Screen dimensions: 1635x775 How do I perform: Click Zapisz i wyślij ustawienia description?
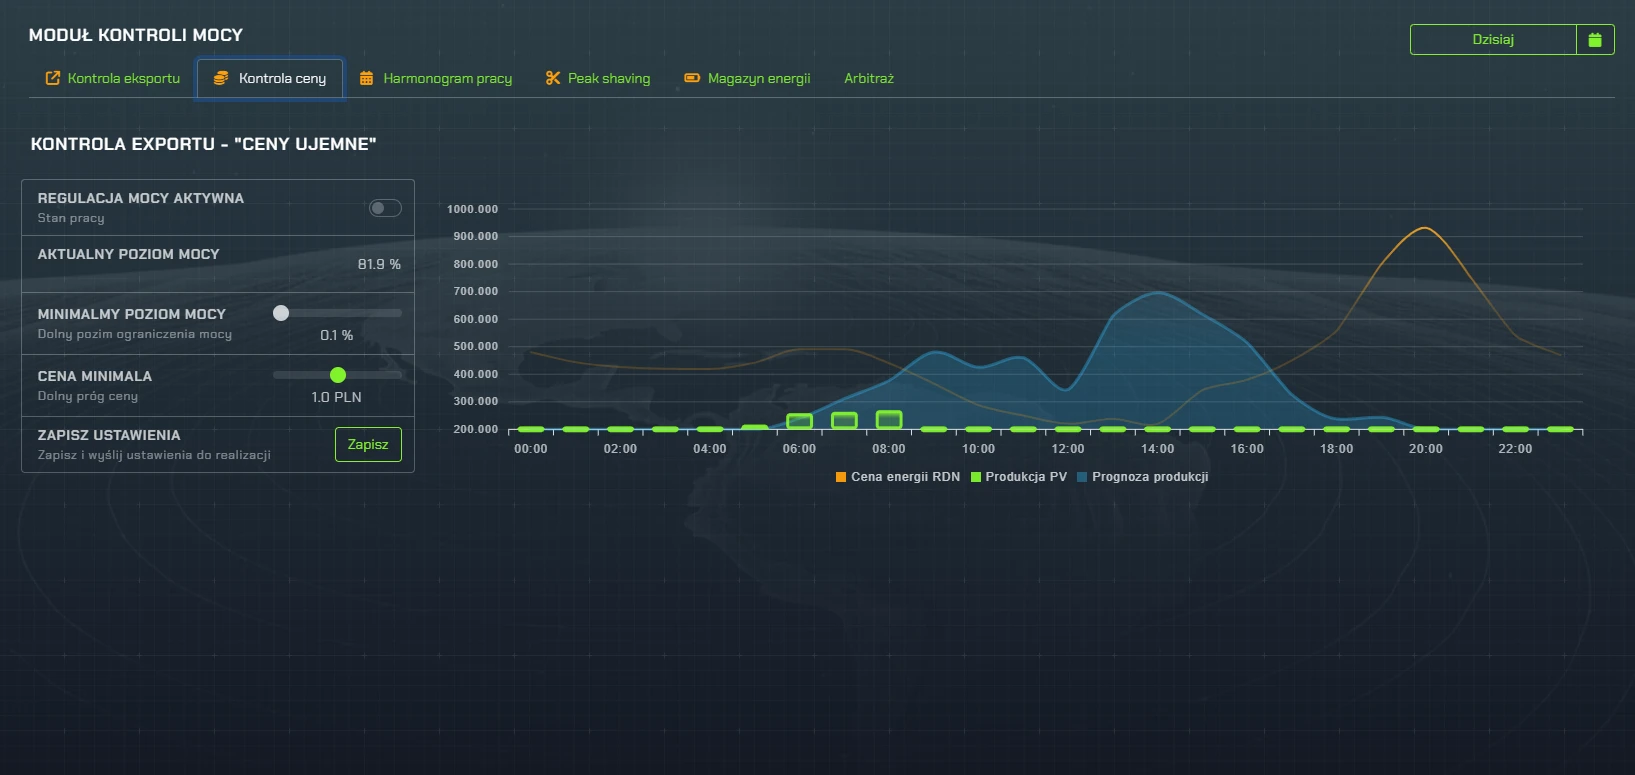(154, 455)
